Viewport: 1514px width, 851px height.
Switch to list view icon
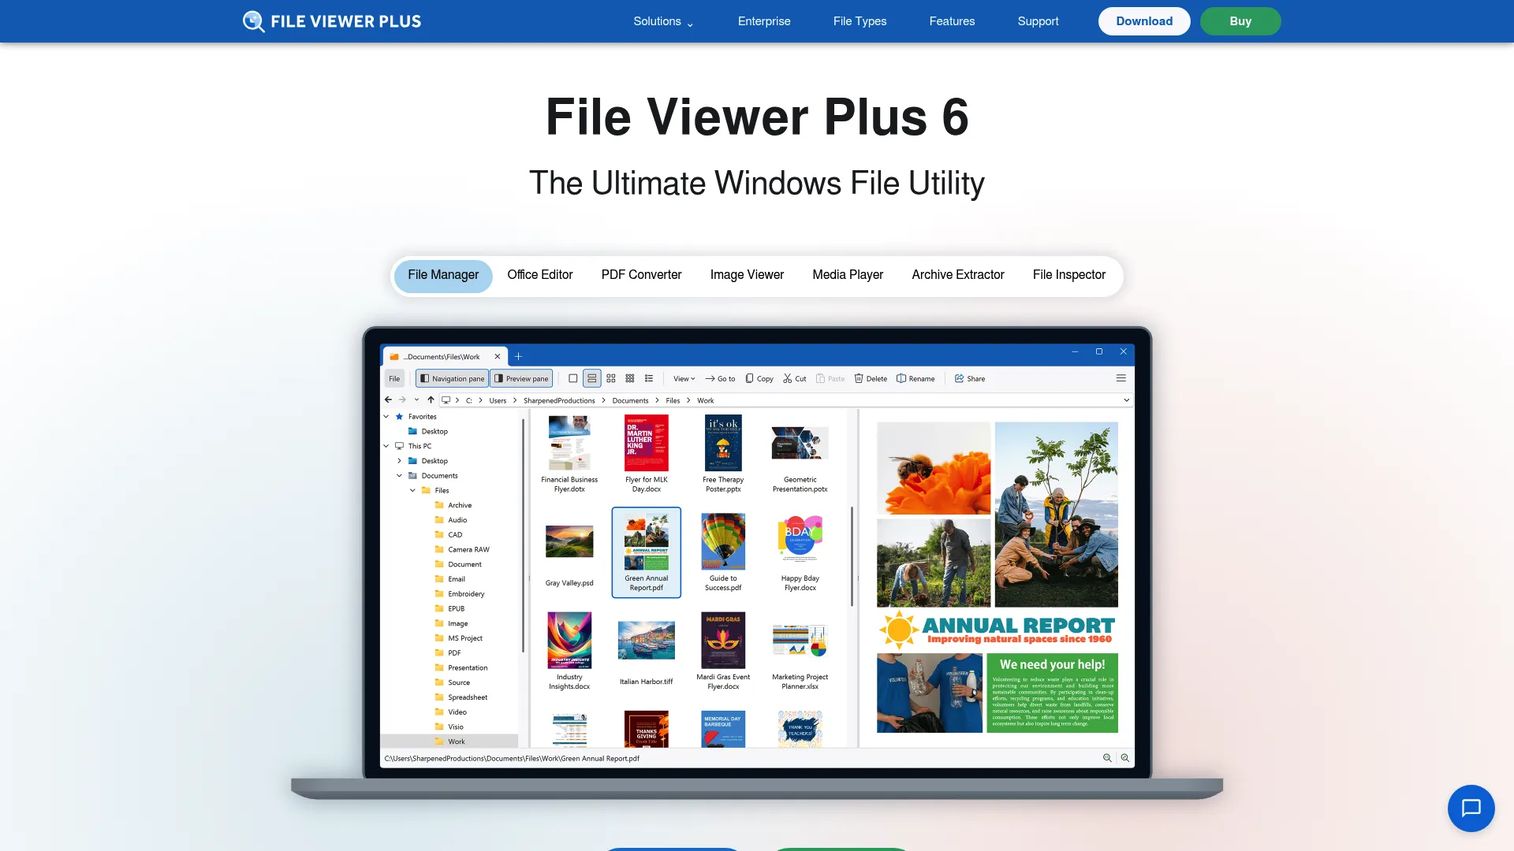tap(649, 379)
